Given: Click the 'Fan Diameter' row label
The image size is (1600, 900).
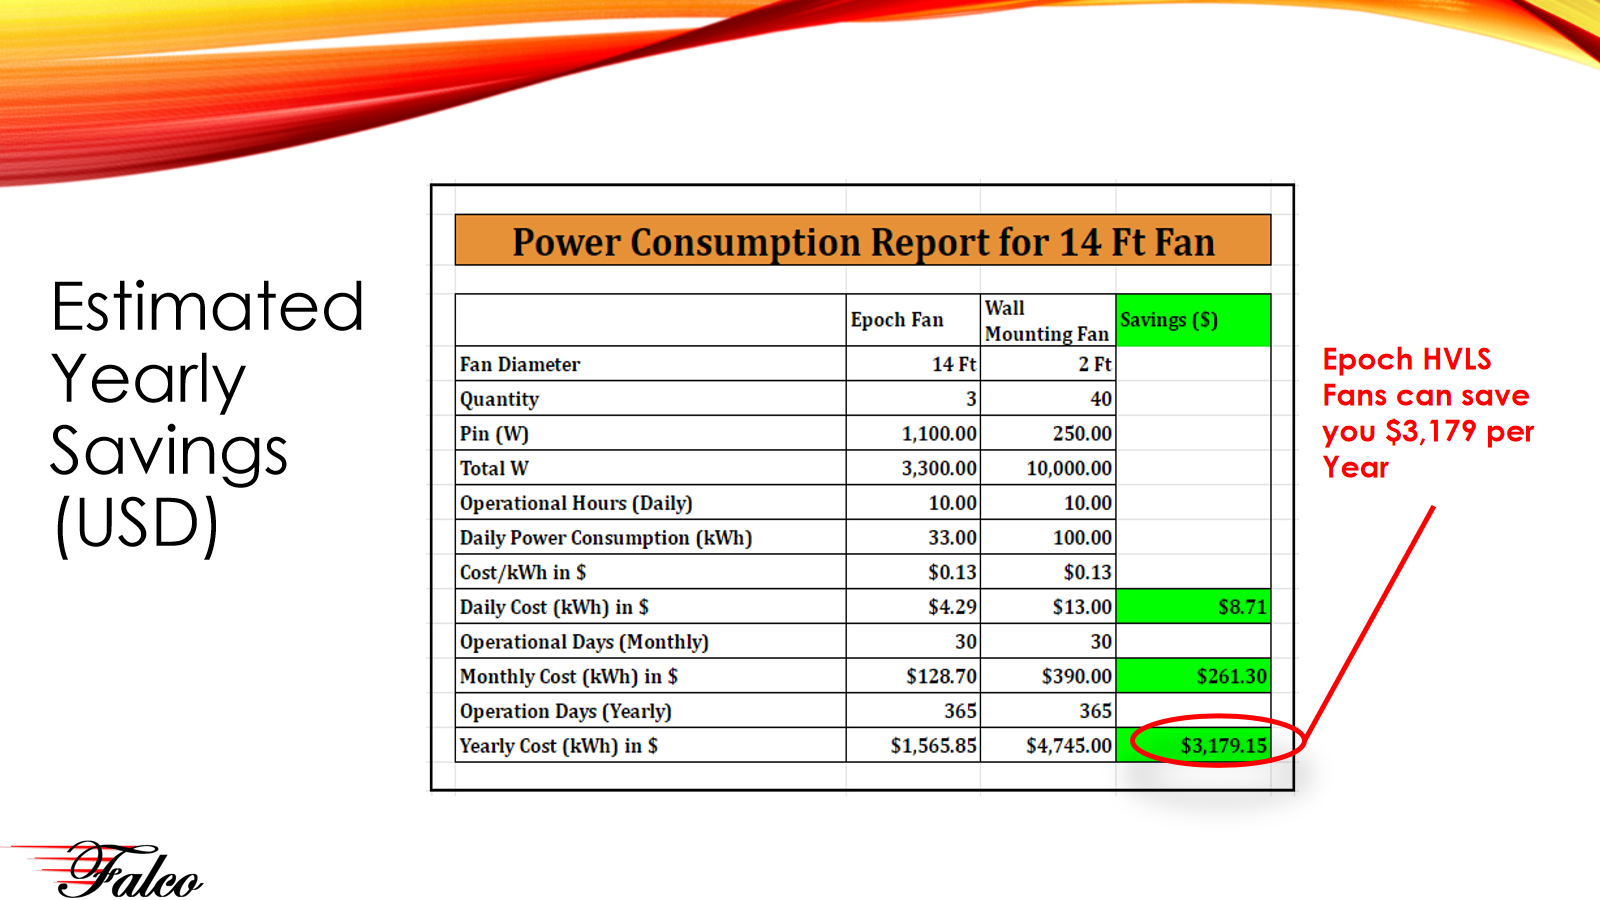Looking at the screenshot, I should coord(520,364).
